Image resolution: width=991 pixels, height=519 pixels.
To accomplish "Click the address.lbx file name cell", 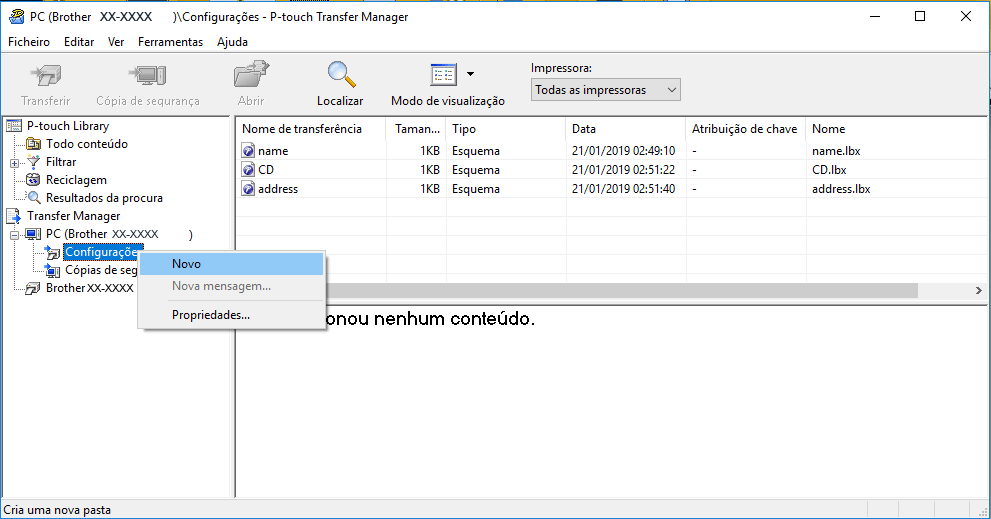I will [841, 188].
